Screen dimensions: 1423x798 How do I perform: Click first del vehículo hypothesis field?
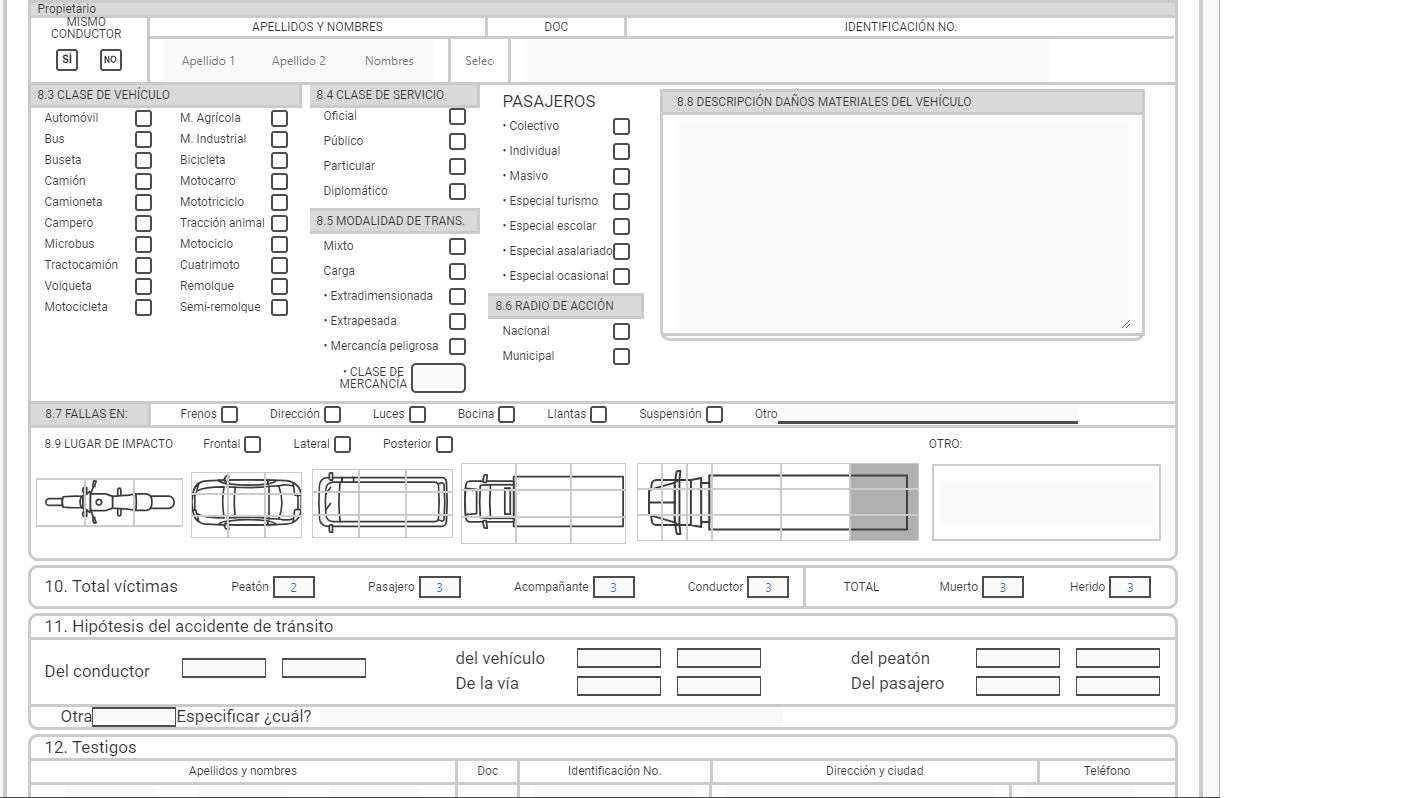(x=619, y=658)
